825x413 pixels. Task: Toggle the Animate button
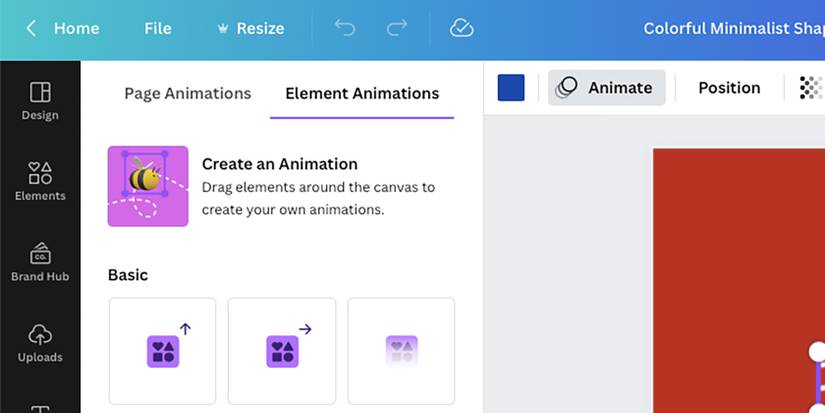[608, 88]
